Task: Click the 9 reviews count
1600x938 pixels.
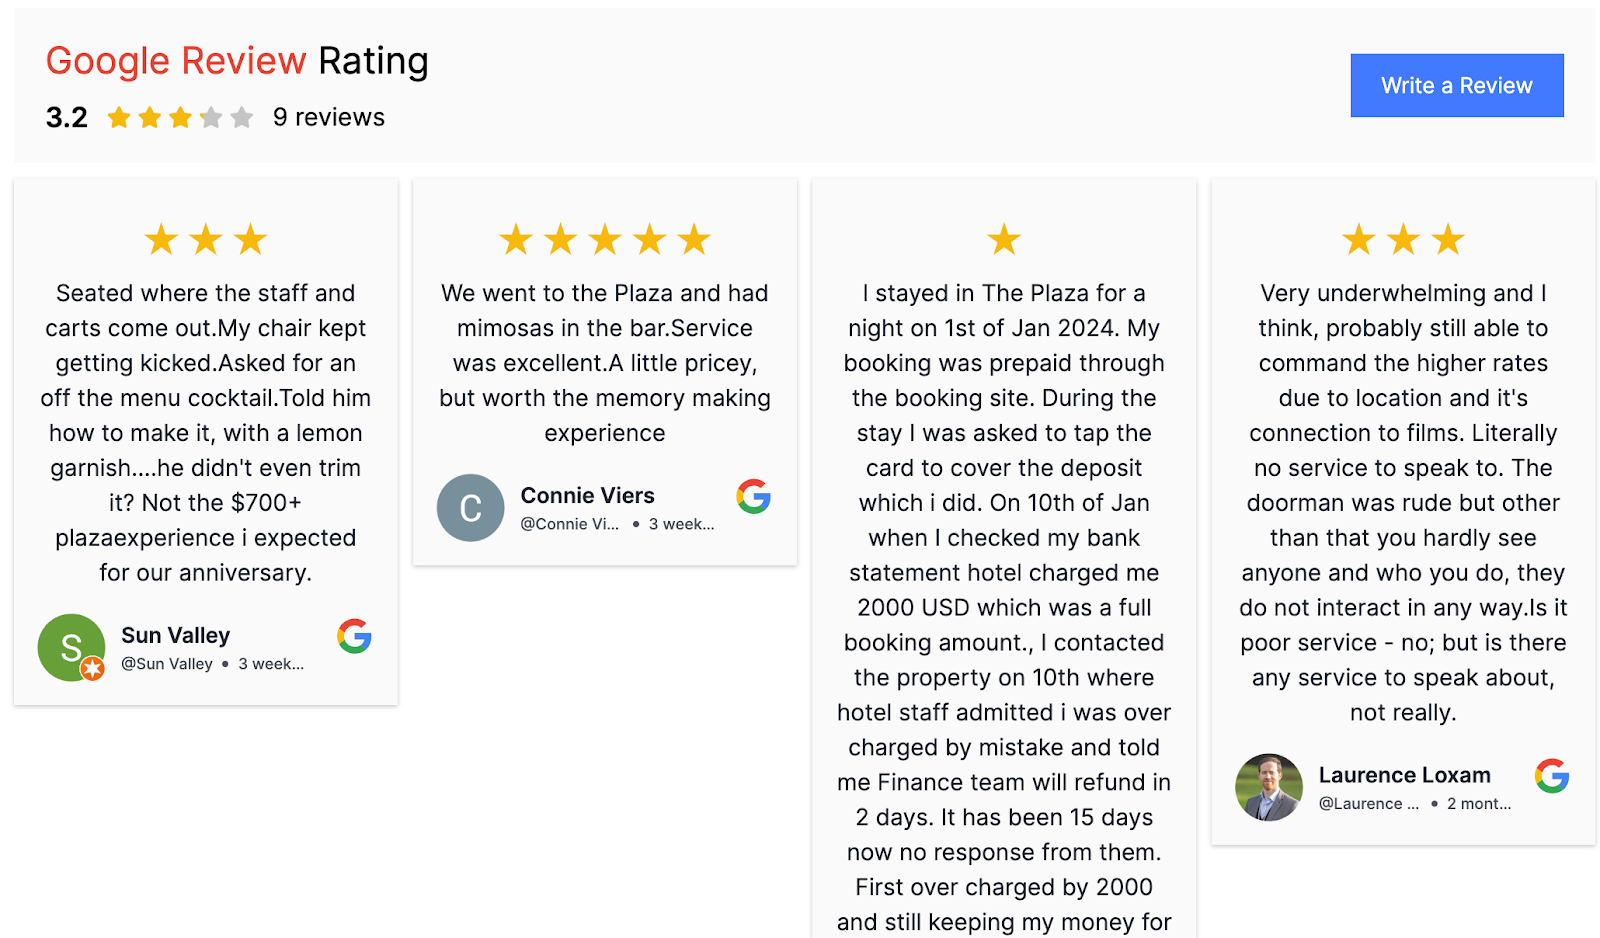Action: [x=329, y=118]
